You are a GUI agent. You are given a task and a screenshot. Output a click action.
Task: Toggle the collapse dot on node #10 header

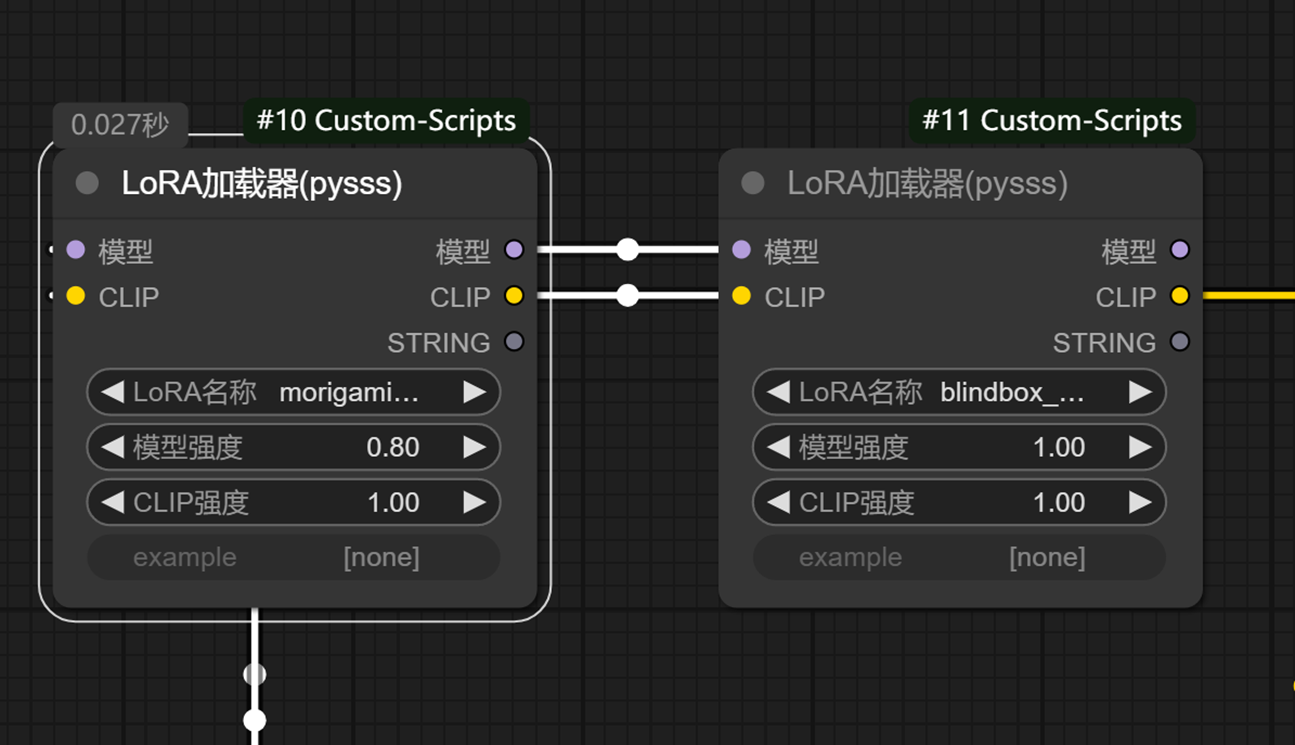pyautogui.click(x=87, y=182)
